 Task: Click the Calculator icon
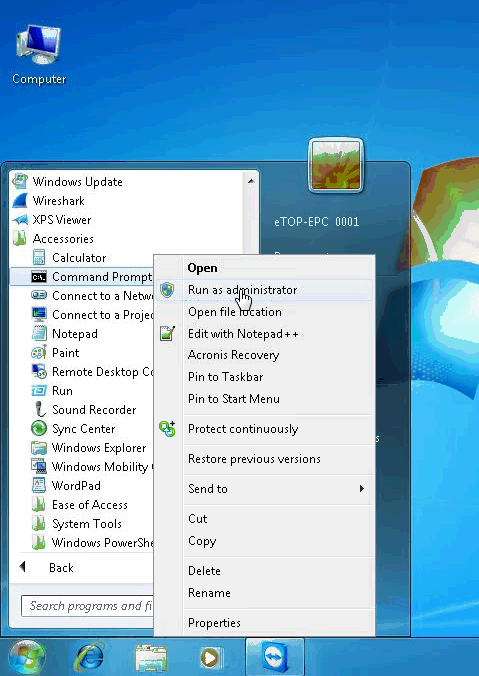tap(39, 257)
